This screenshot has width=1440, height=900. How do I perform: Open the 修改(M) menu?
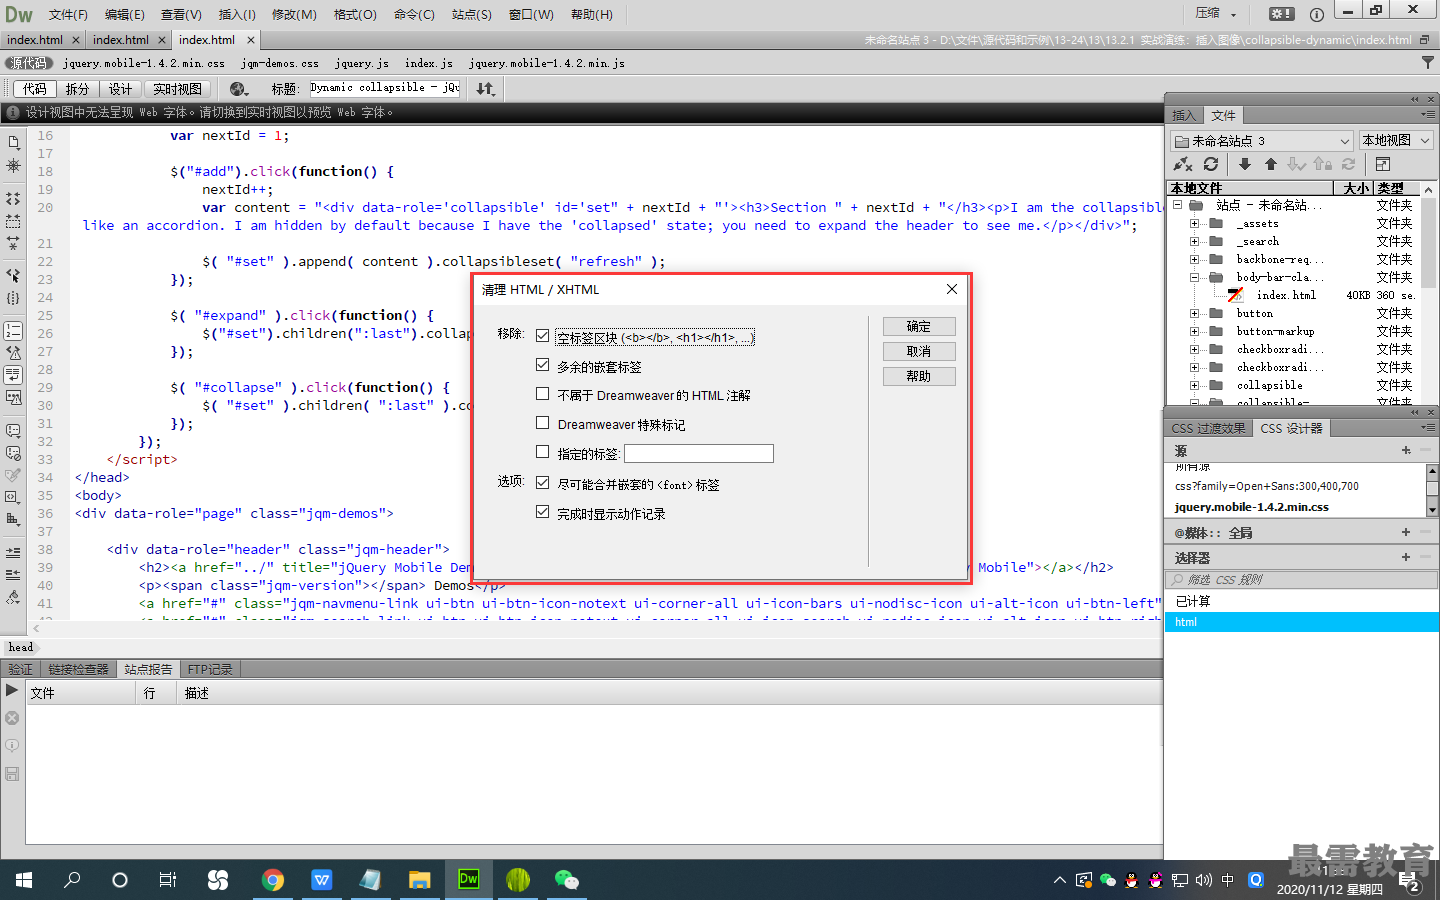click(294, 14)
